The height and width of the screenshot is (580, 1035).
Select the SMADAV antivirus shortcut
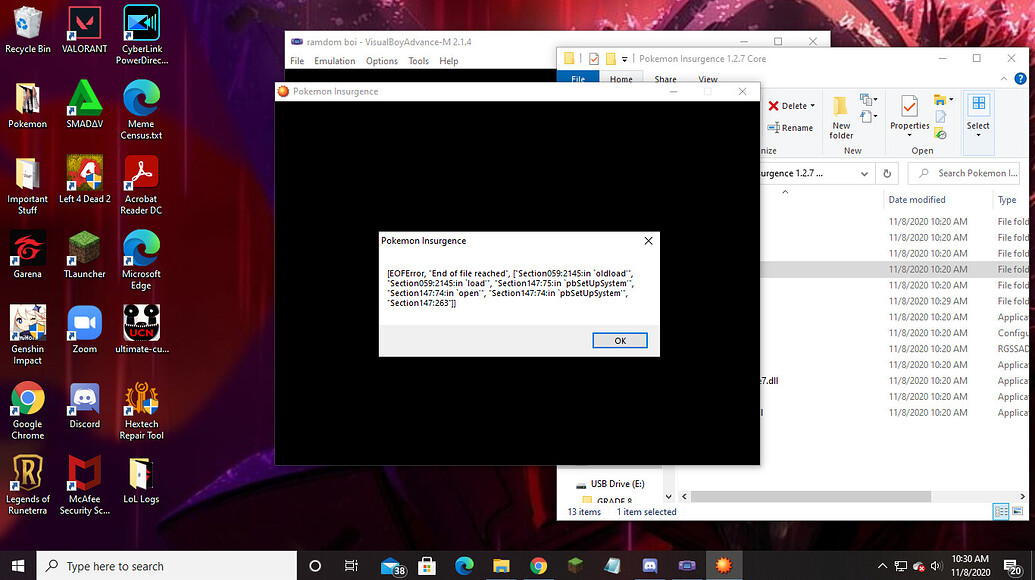pyautogui.click(x=84, y=106)
